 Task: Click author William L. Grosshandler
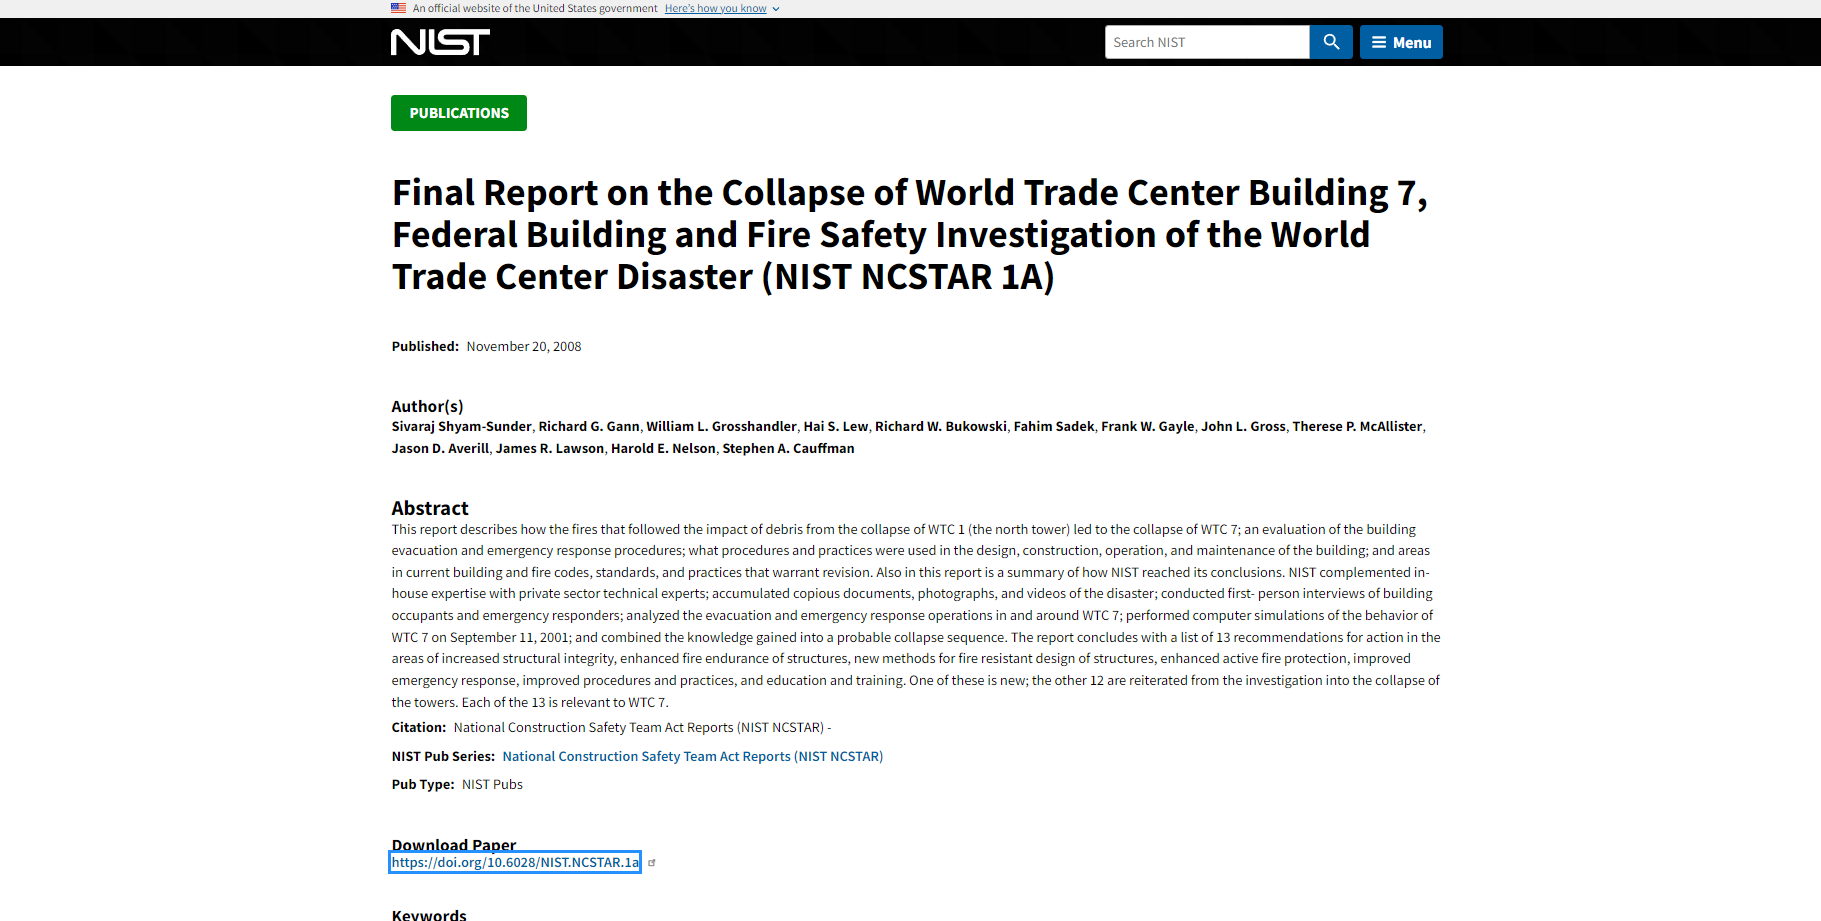[x=721, y=426]
